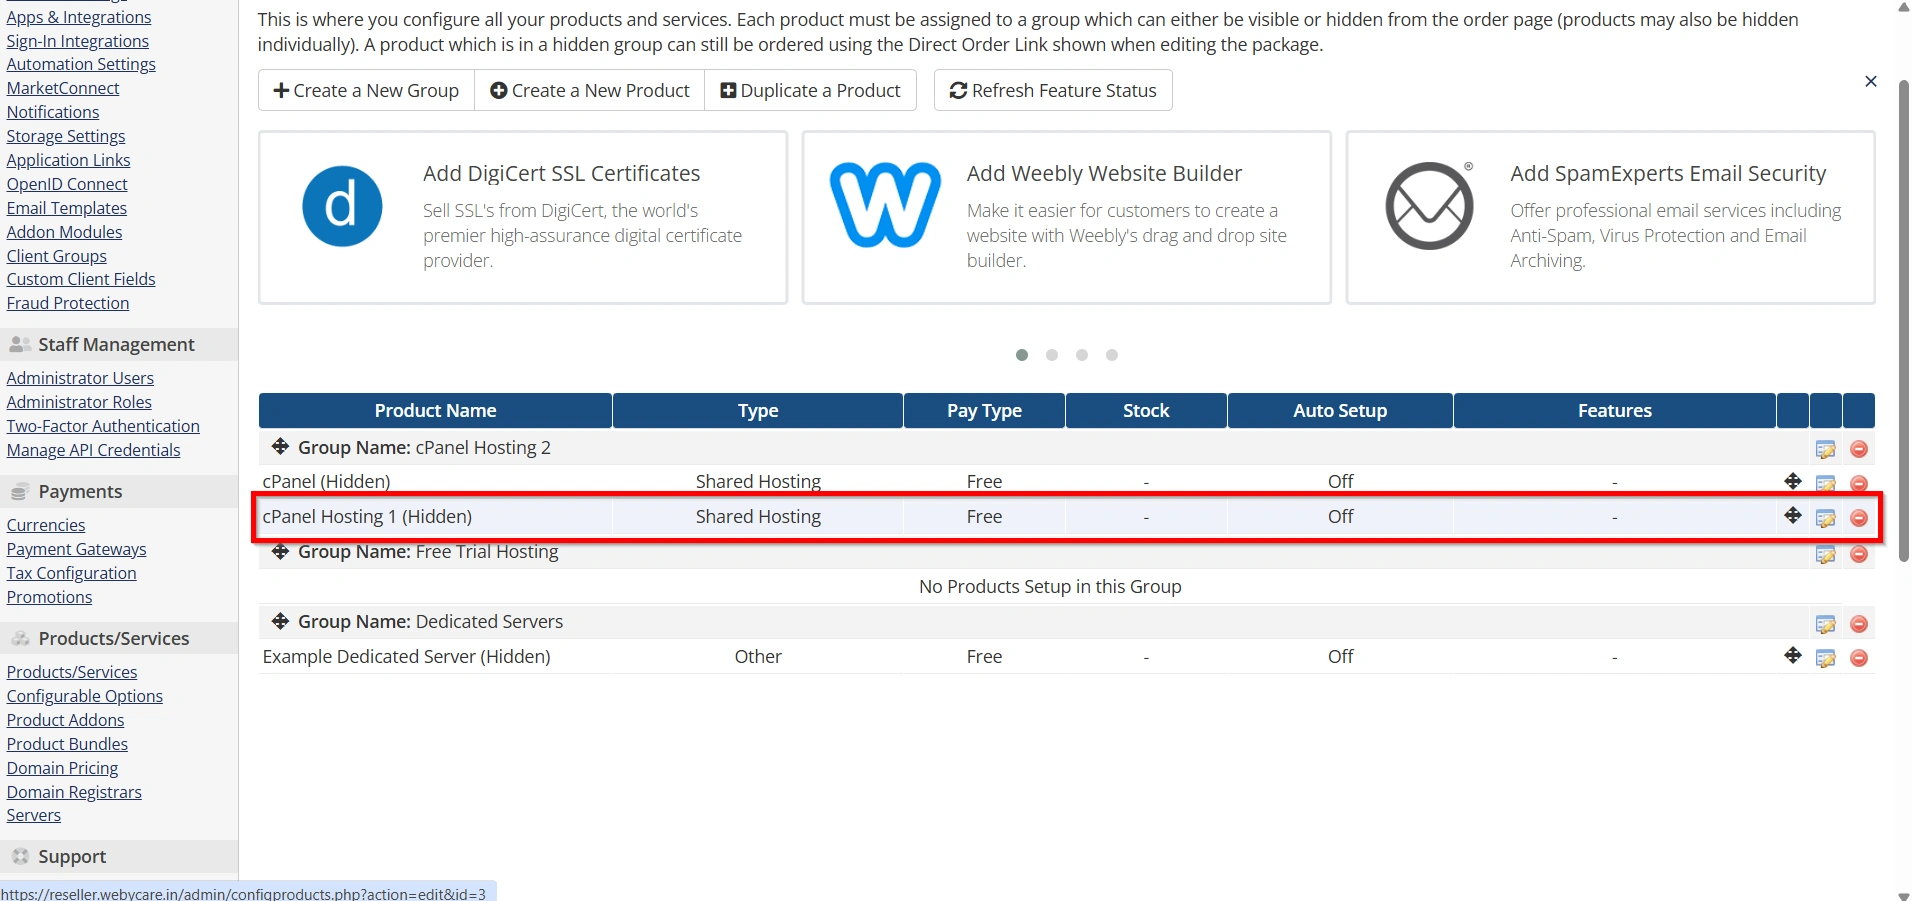Open Add Weebly Website Builder card
This screenshot has height=901, width=1912.
pos(1067,217)
